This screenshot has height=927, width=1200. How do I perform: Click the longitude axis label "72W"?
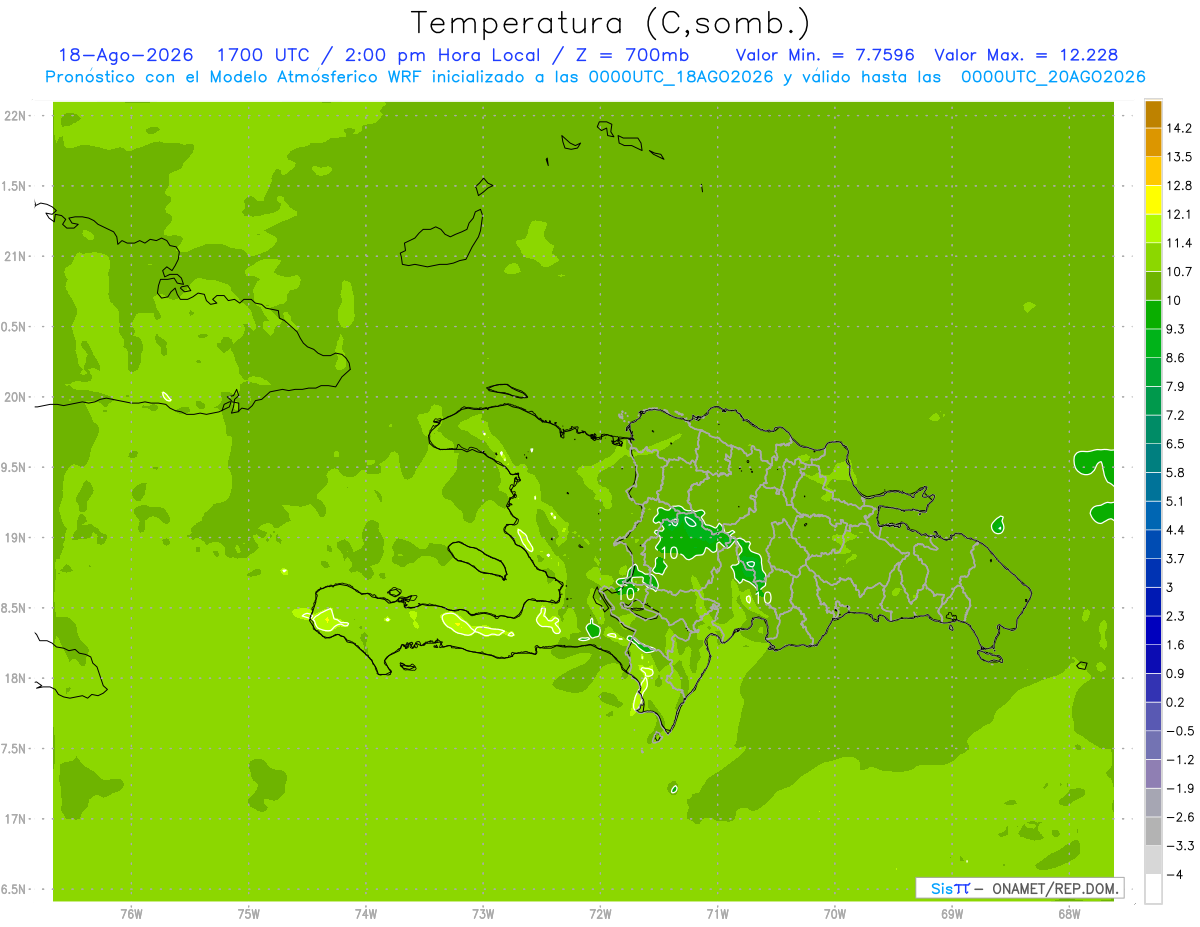[600, 913]
